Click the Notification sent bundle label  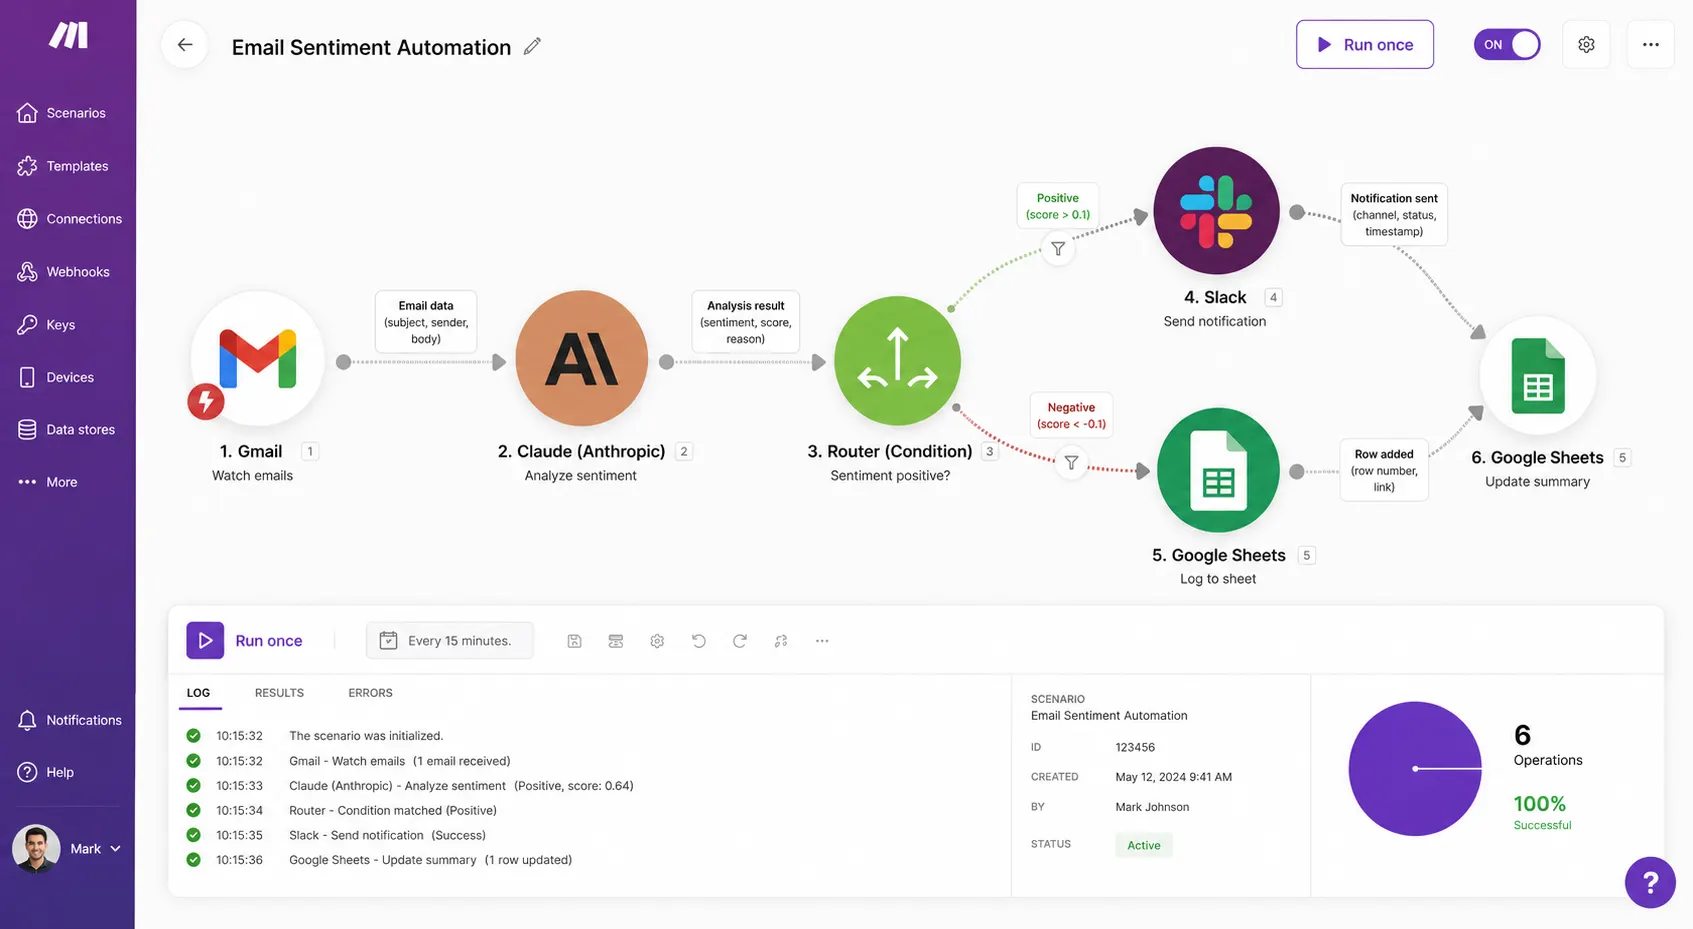click(x=1394, y=215)
